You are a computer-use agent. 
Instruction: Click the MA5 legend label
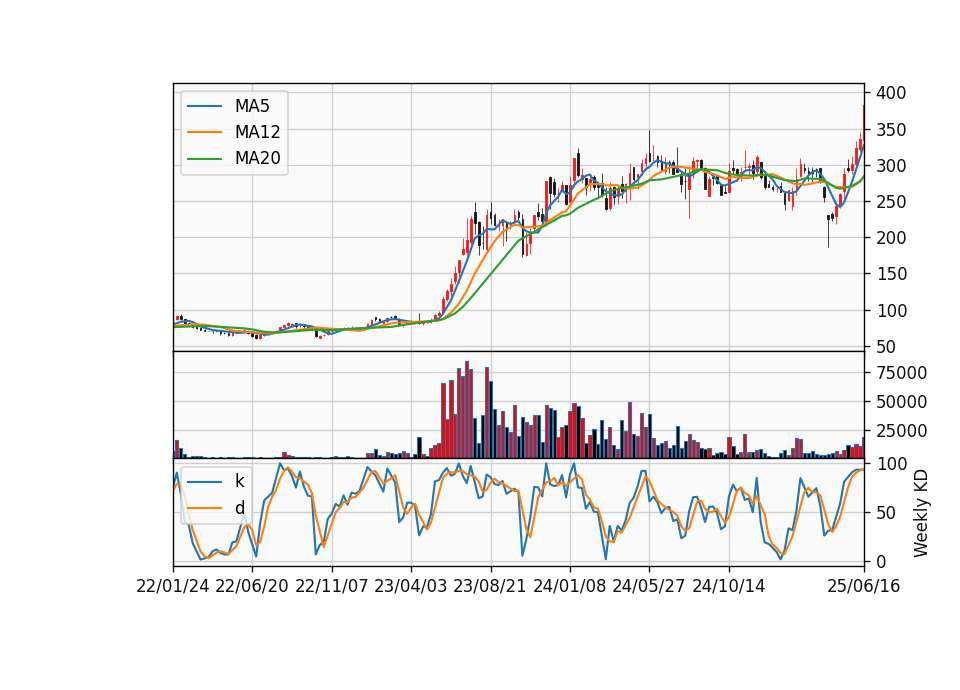252,106
